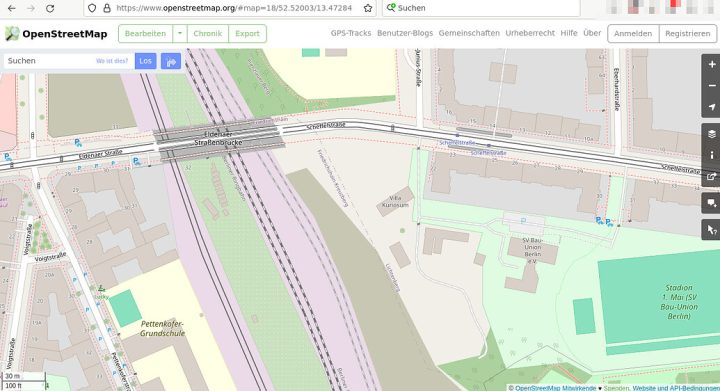Image resolution: width=720 pixels, height=391 pixels.
Task: Open the map layers panel
Action: (711, 134)
